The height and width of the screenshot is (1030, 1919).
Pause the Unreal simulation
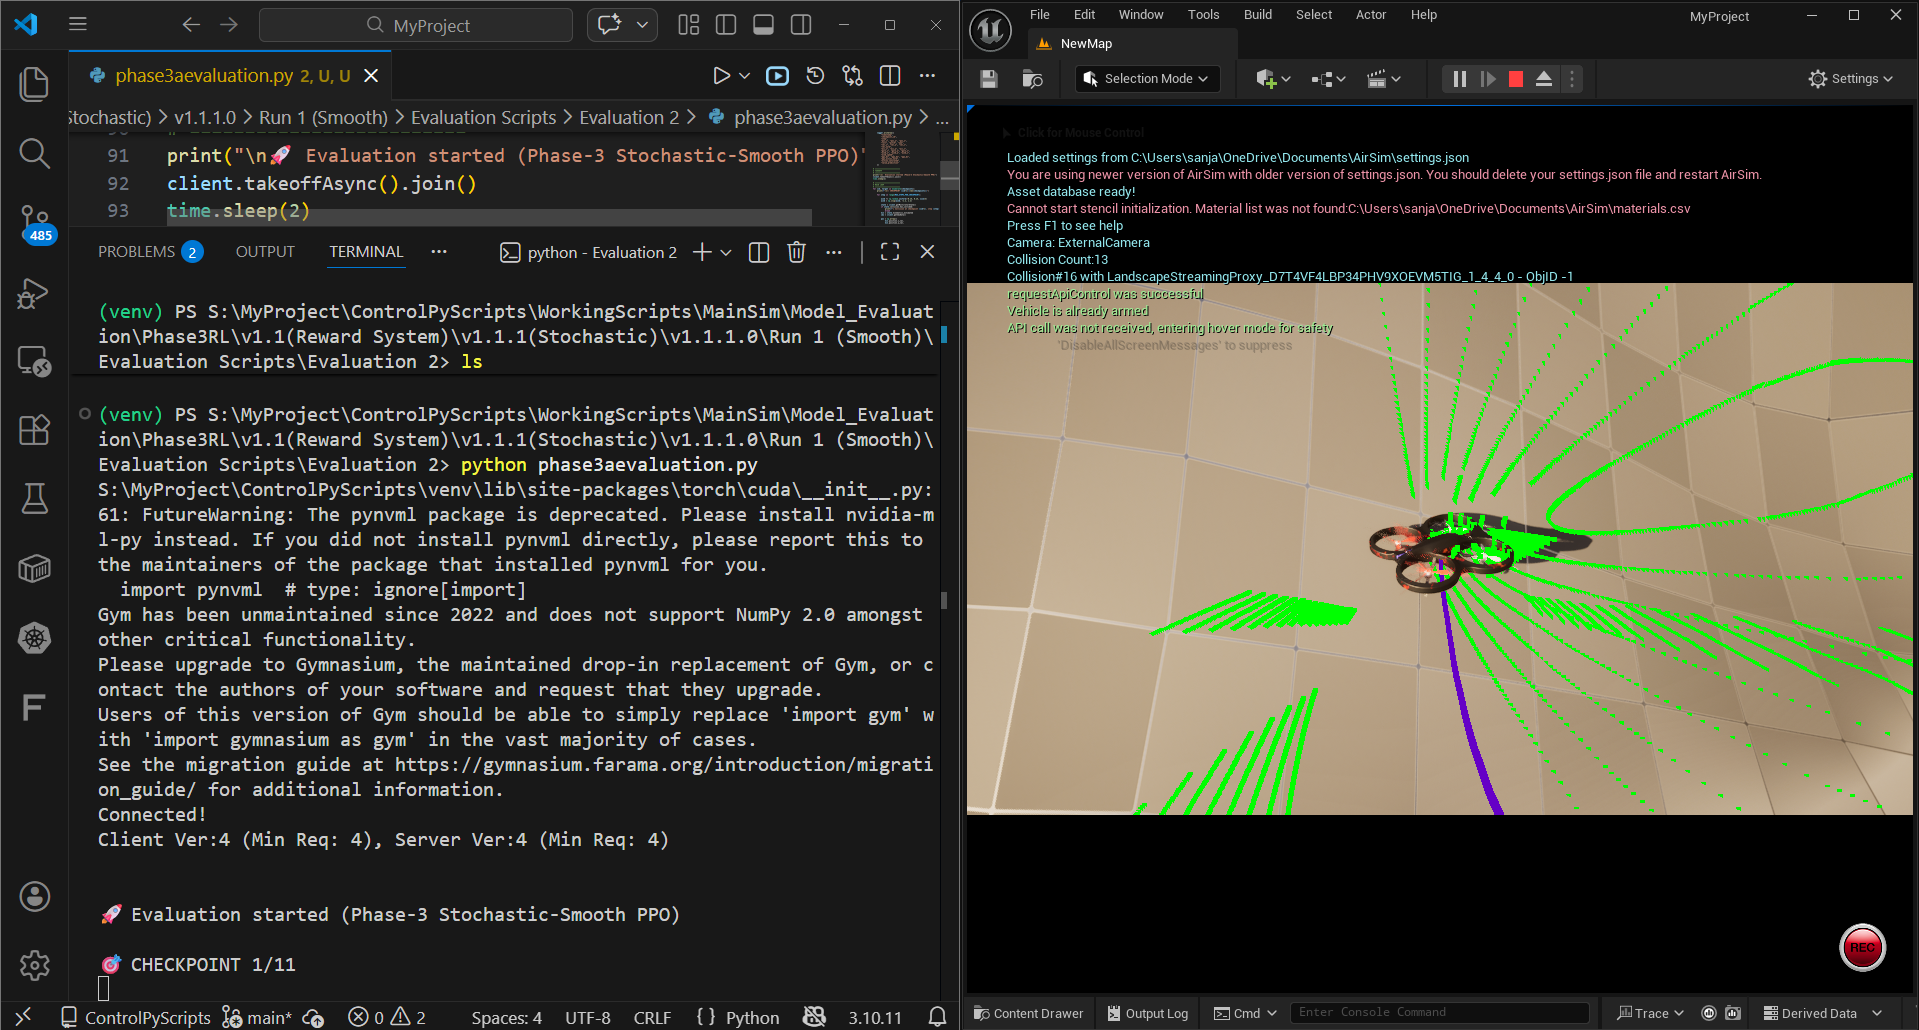point(1460,79)
